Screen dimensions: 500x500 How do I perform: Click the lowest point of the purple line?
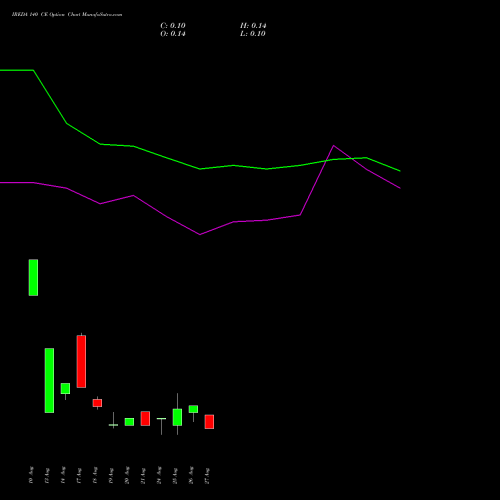point(200,234)
